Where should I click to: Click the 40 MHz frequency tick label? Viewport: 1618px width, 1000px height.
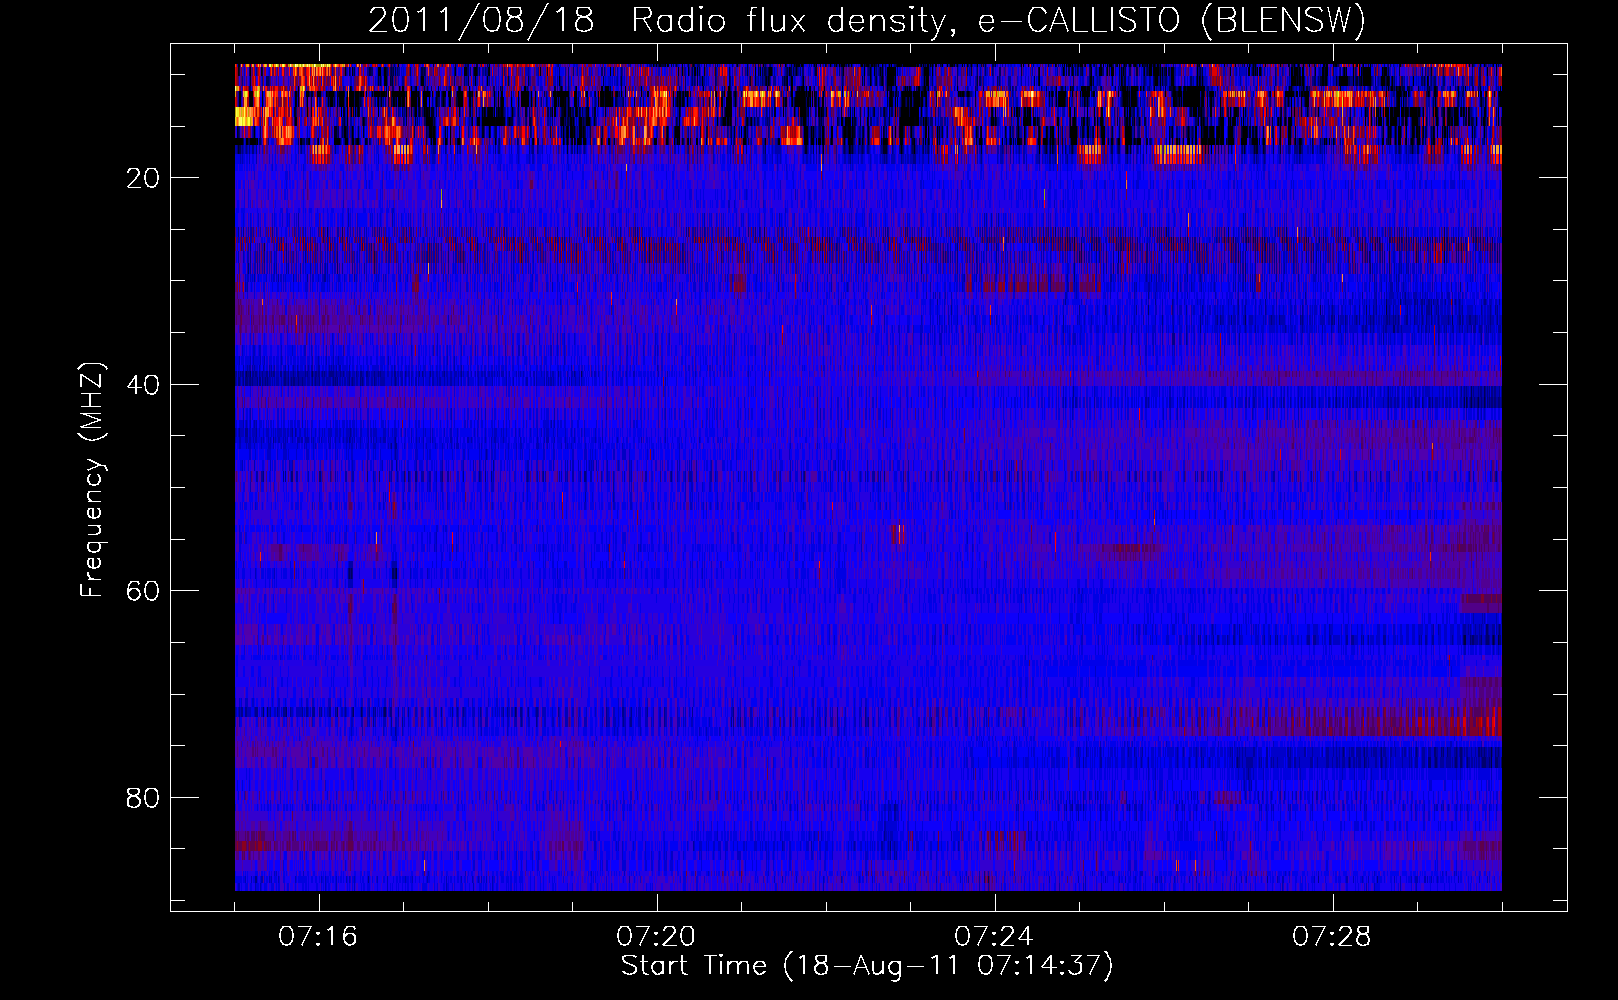(144, 385)
